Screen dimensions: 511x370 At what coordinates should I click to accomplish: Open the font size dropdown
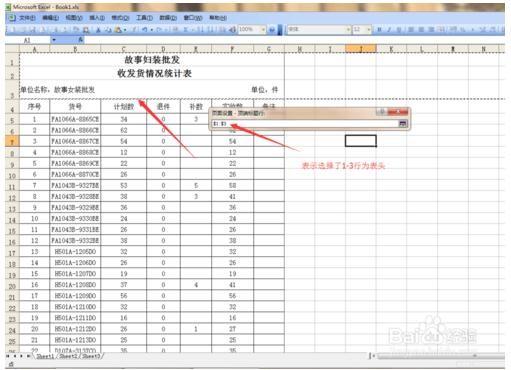point(369,30)
